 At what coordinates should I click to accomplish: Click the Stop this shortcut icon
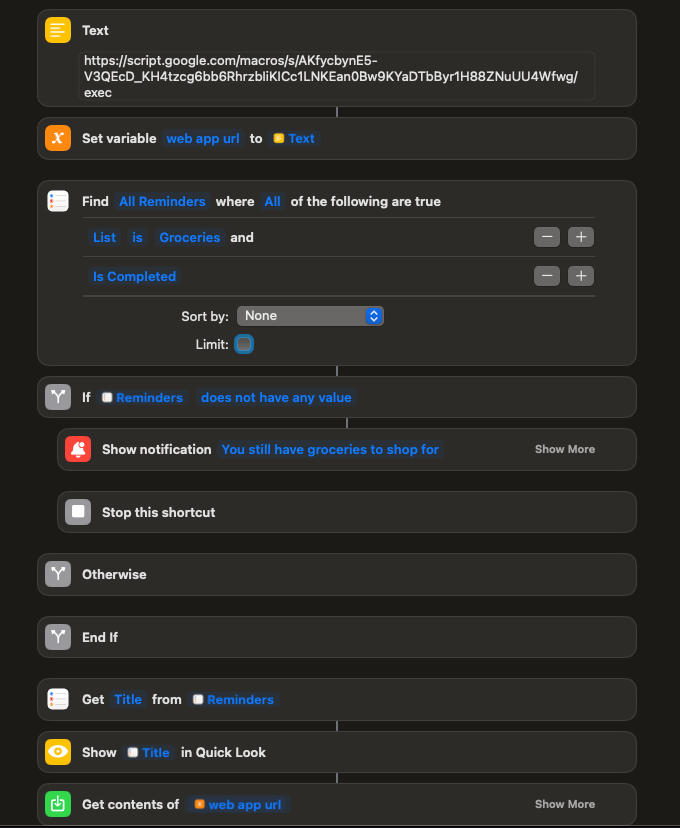click(x=78, y=512)
